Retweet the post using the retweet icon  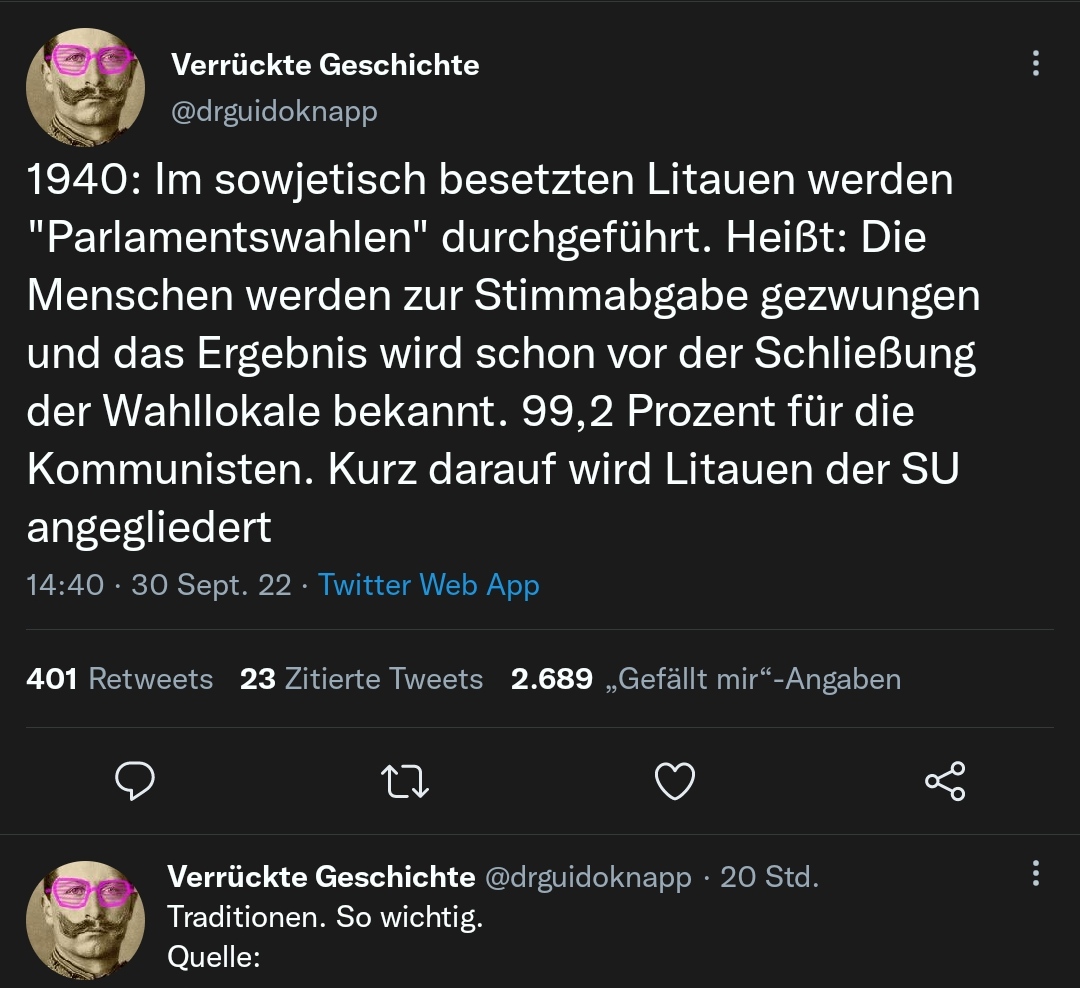(406, 781)
